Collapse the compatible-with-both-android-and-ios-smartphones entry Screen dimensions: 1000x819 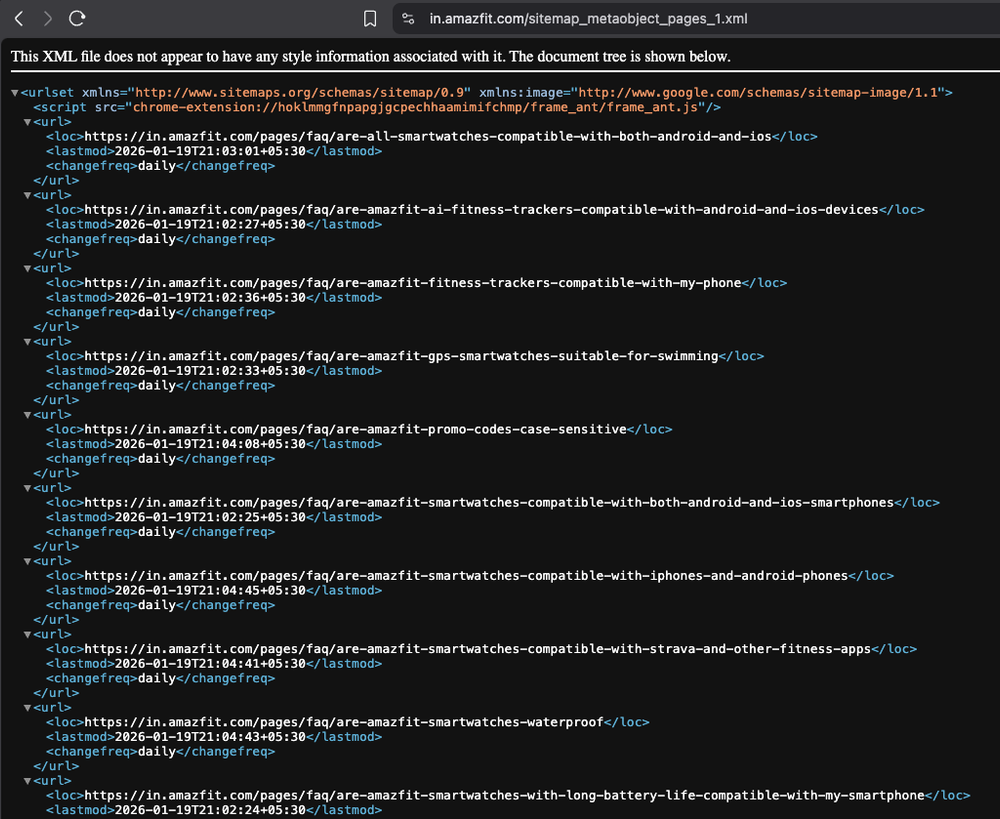[x=25, y=487]
